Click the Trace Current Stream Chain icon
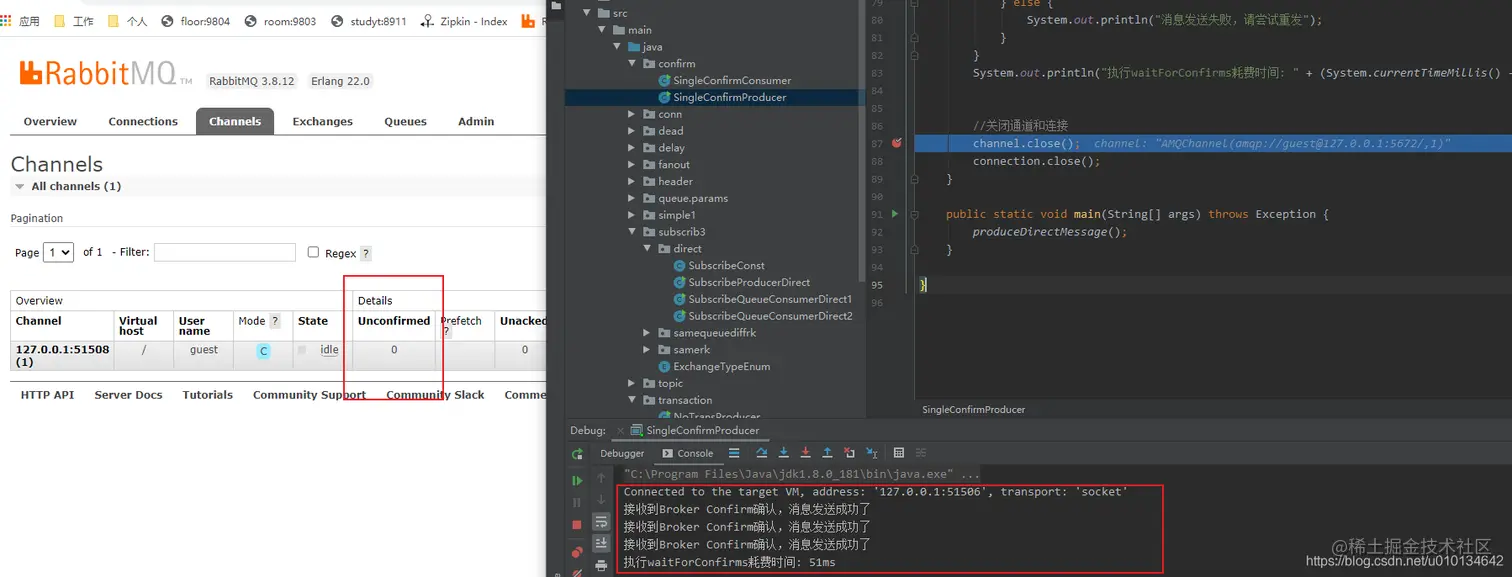Viewport: 1512px width, 577px height. [x=921, y=453]
